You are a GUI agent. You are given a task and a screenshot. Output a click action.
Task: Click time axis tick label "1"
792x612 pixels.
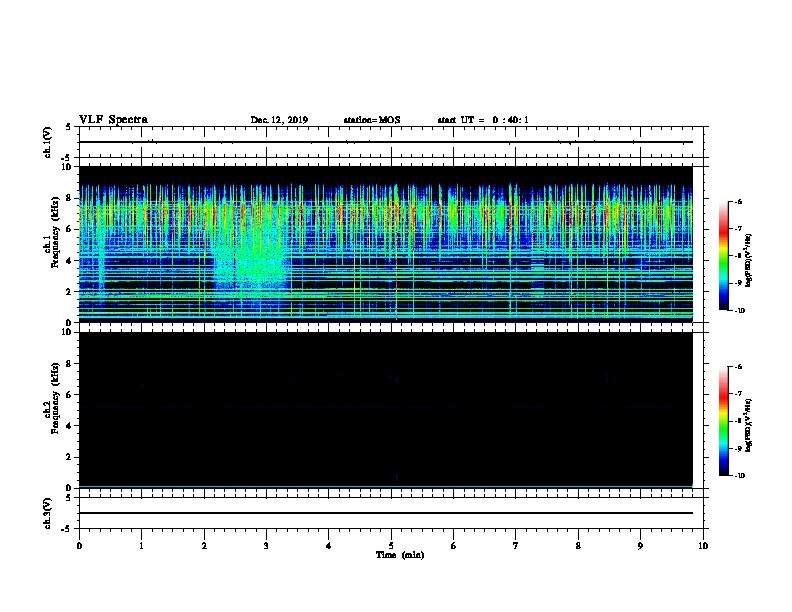tap(141, 546)
